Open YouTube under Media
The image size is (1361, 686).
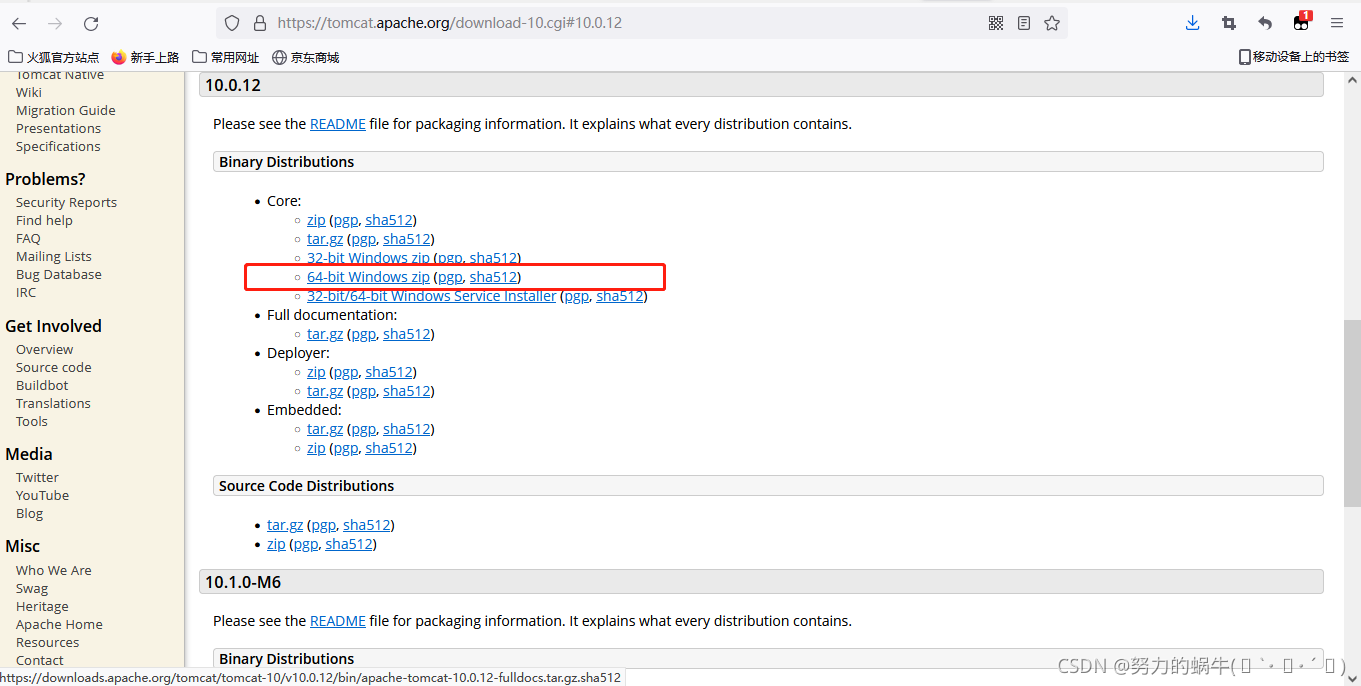(x=42, y=495)
